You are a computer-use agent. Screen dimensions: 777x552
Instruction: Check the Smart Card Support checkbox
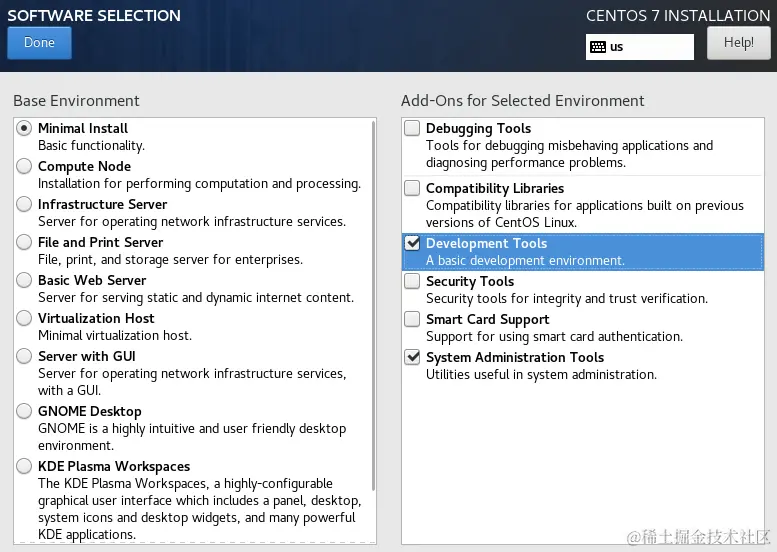pos(412,319)
